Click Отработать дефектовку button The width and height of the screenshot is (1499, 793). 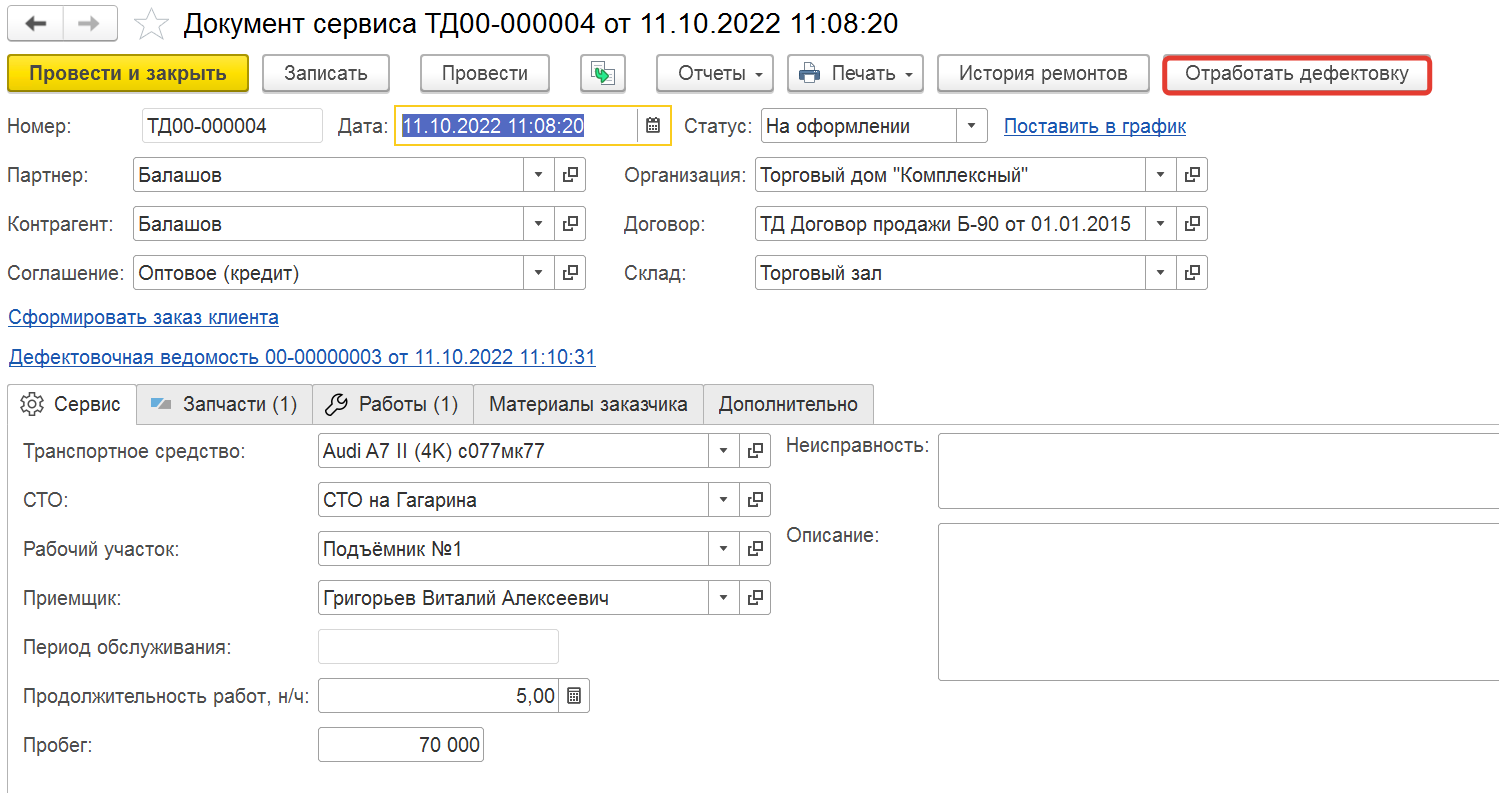click(x=1297, y=74)
